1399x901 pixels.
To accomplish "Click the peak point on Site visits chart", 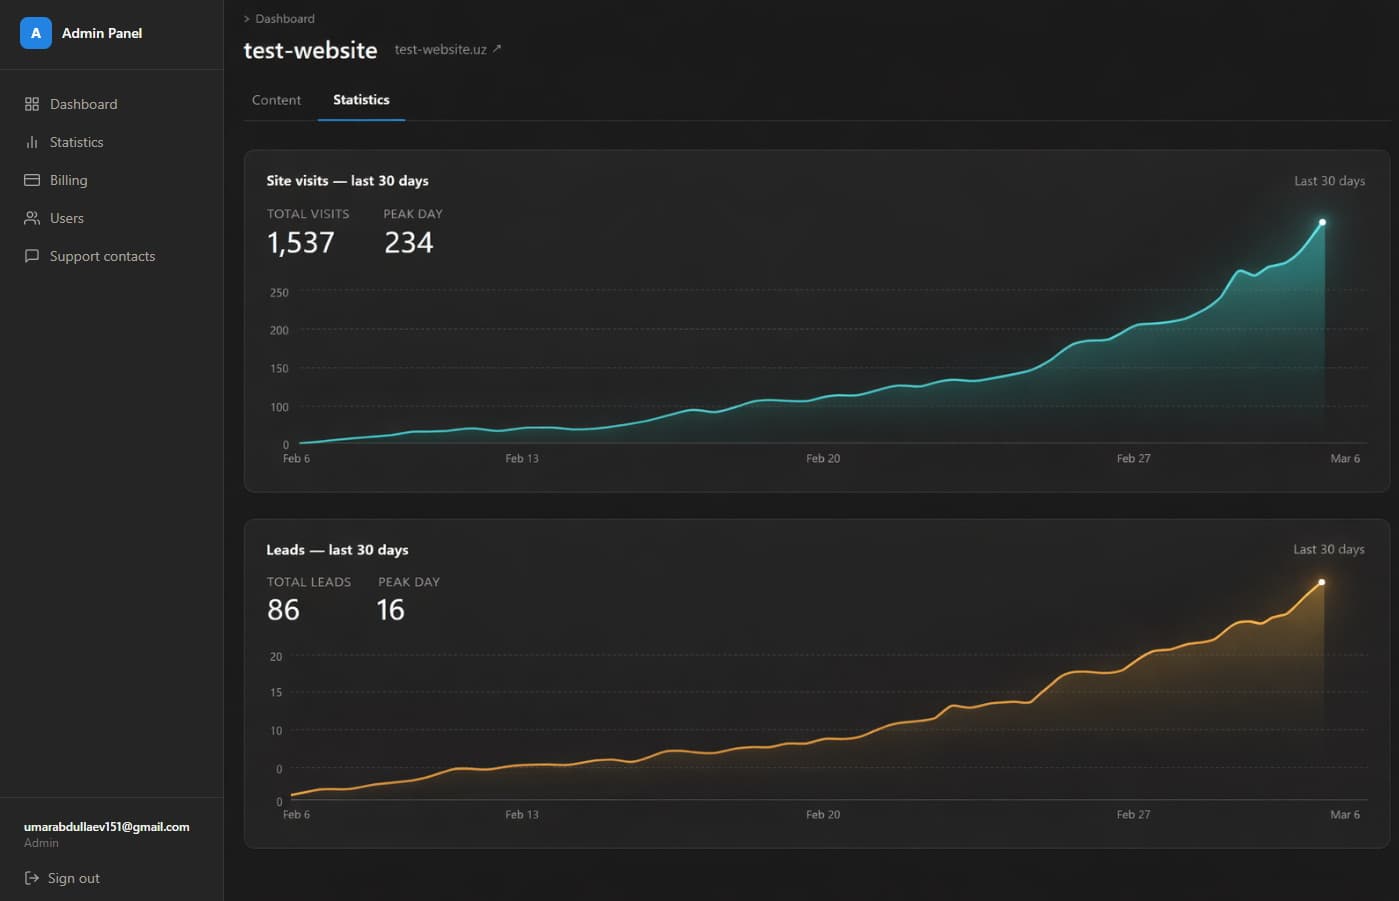I will pyautogui.click(x=1322, y=222).
